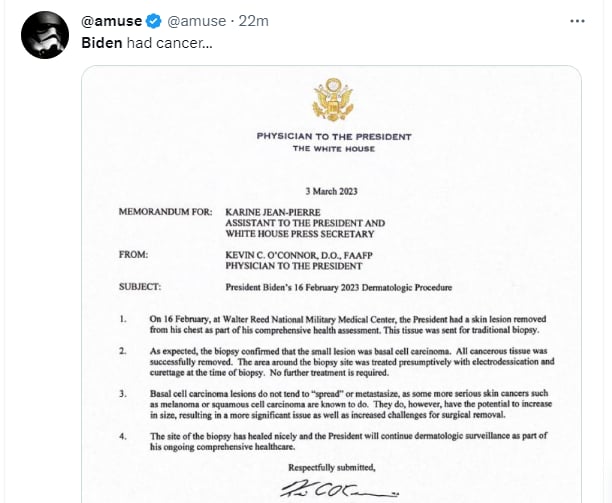This screenshot has width=612, height=503.
Task: Click the 'Physician to the President' heading
Action: pyautogui.click(x=334, y=137)
